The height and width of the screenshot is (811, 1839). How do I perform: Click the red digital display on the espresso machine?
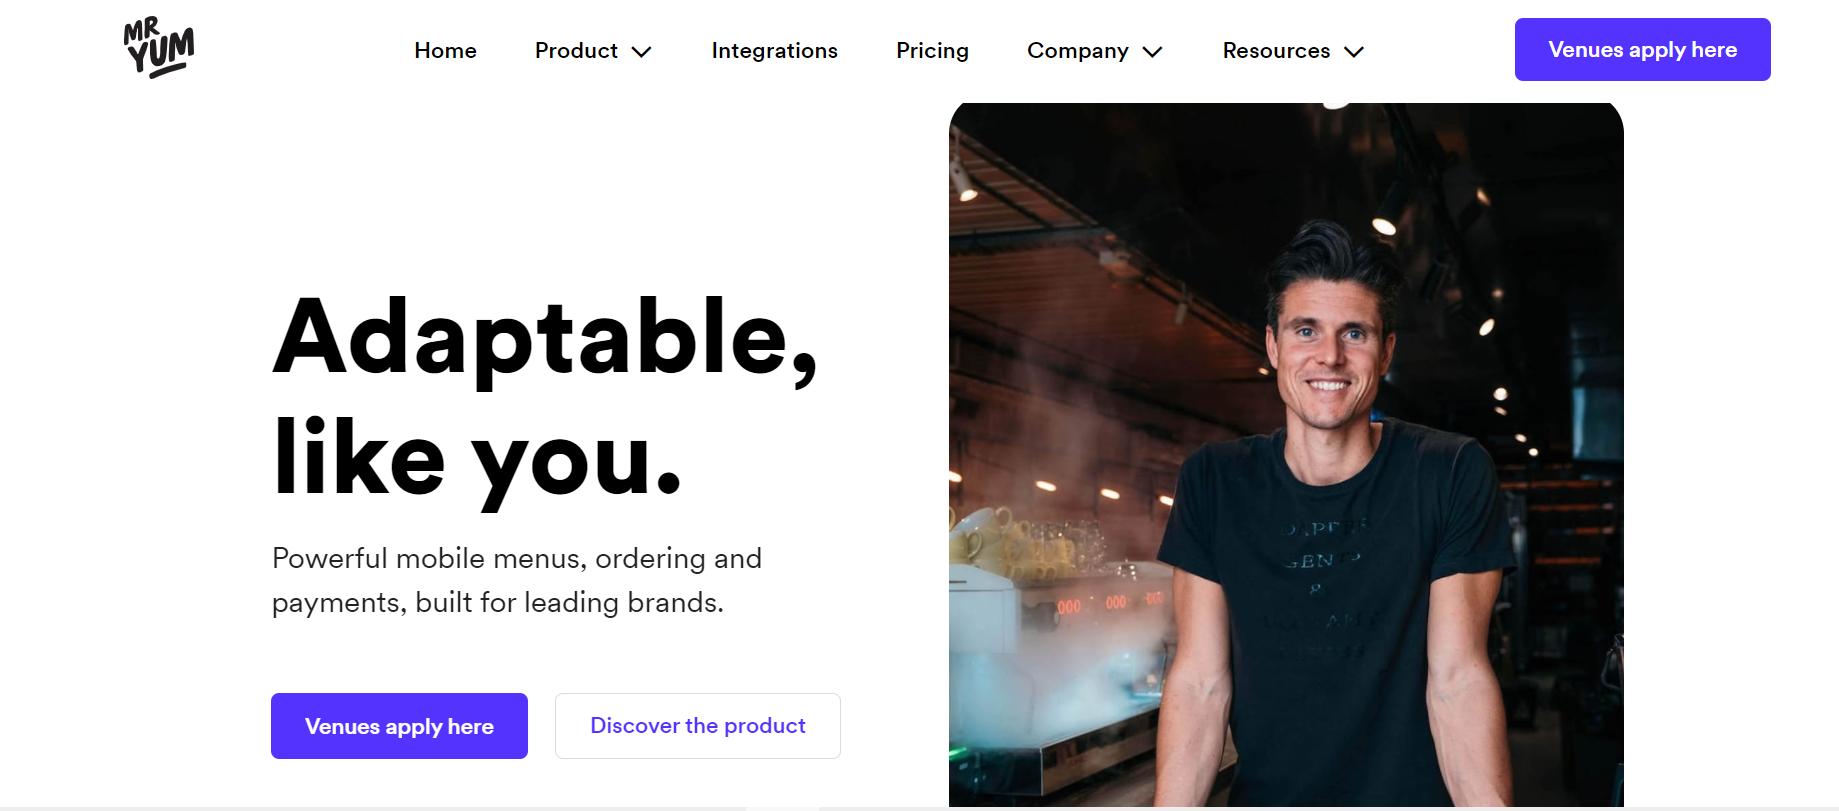point(1110,603)
